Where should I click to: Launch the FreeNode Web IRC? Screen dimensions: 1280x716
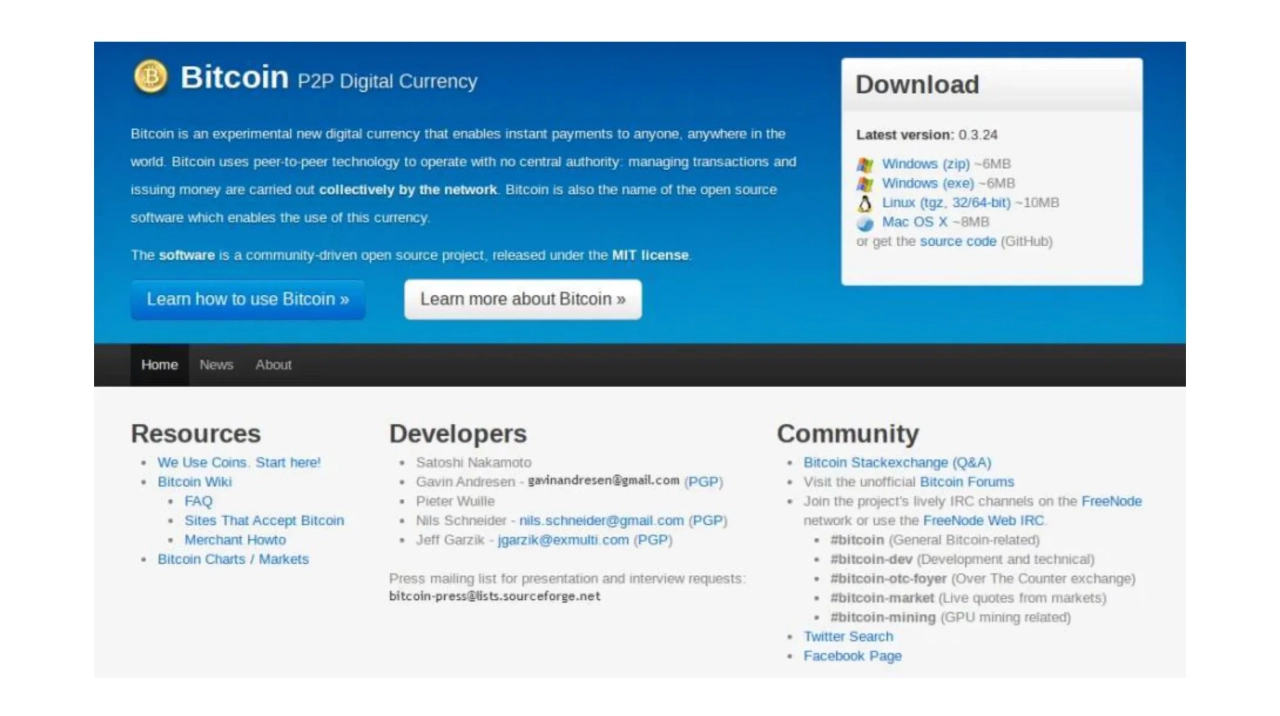(x=983, y=520)
